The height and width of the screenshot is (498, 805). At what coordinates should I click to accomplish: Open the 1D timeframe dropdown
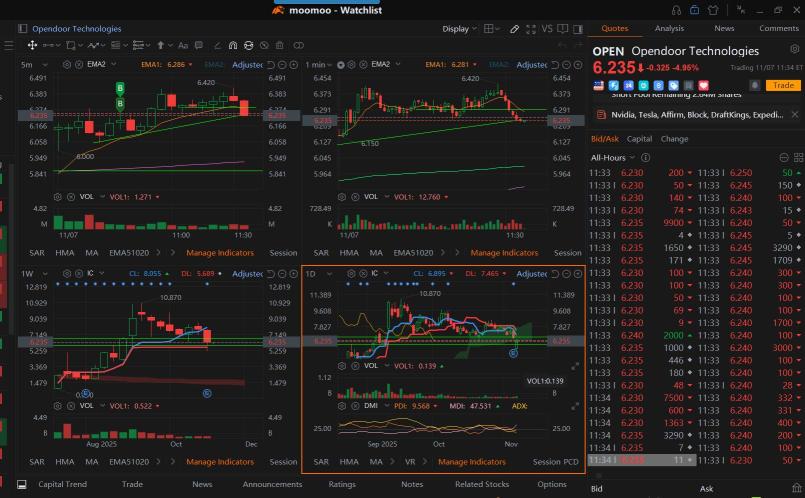point(318,274)
